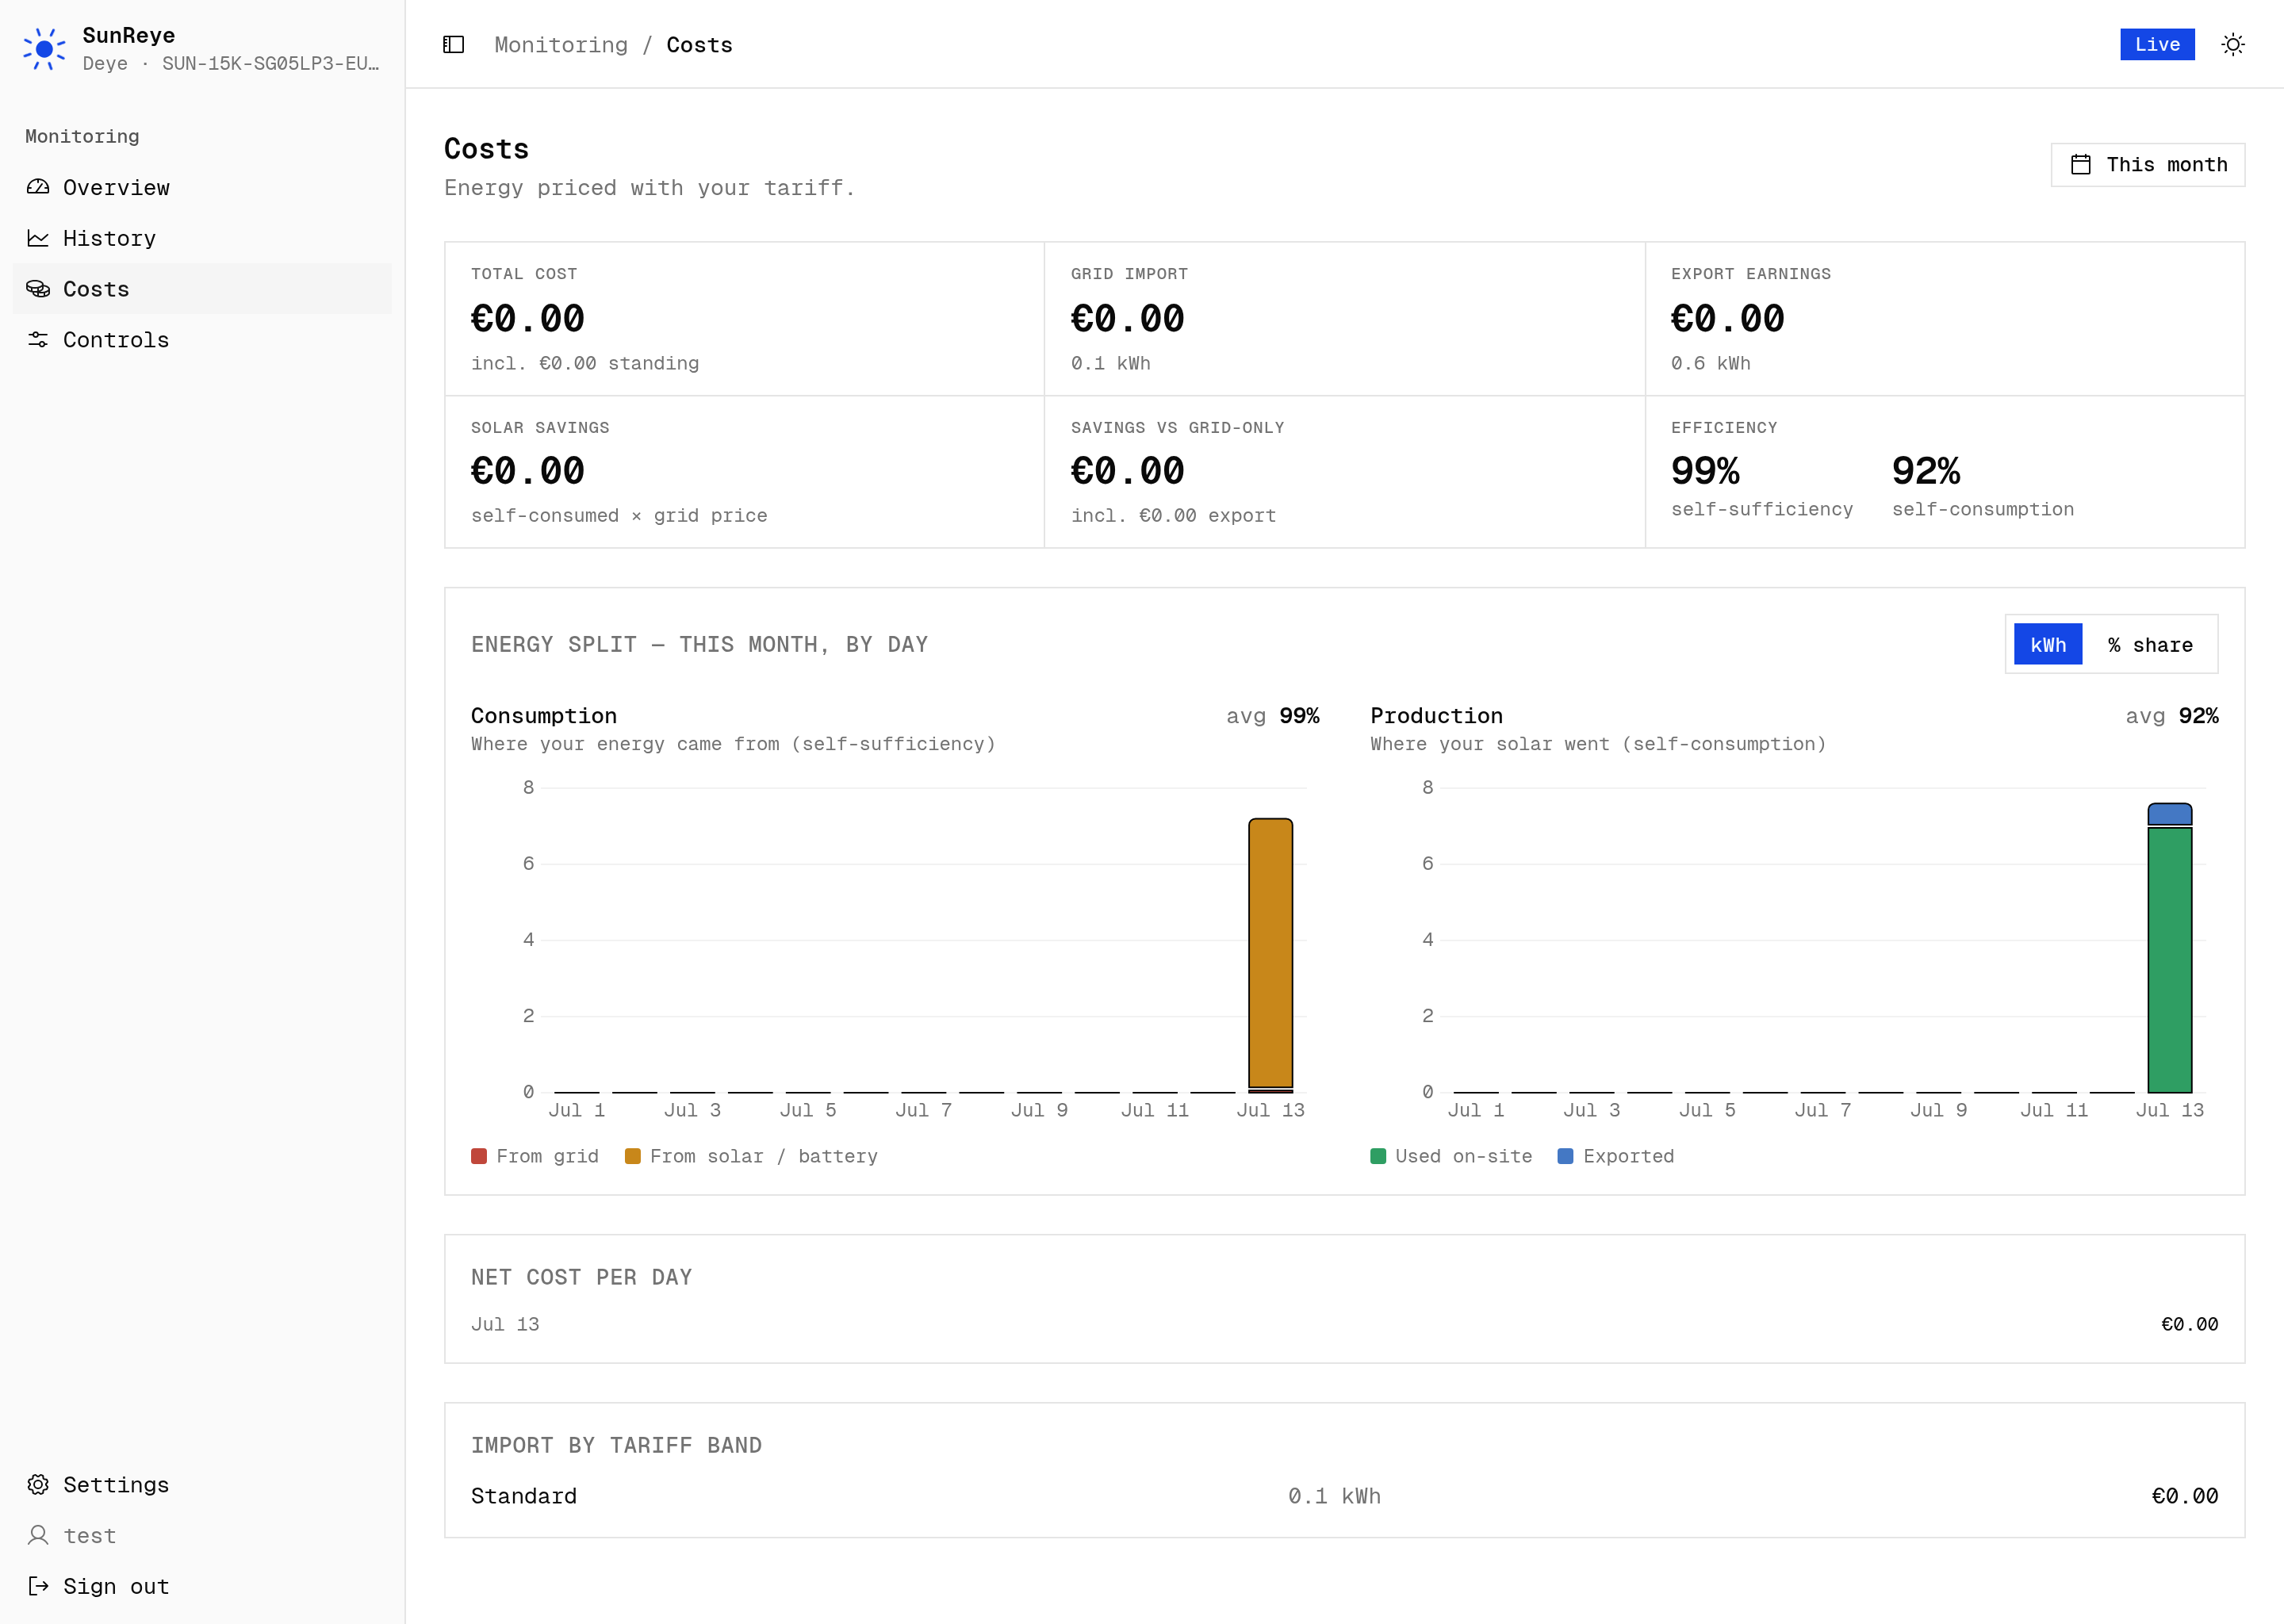Click the Sign out arrow icon
This screenshot has width=2284, height=1624.
[x=38, y=1586]
